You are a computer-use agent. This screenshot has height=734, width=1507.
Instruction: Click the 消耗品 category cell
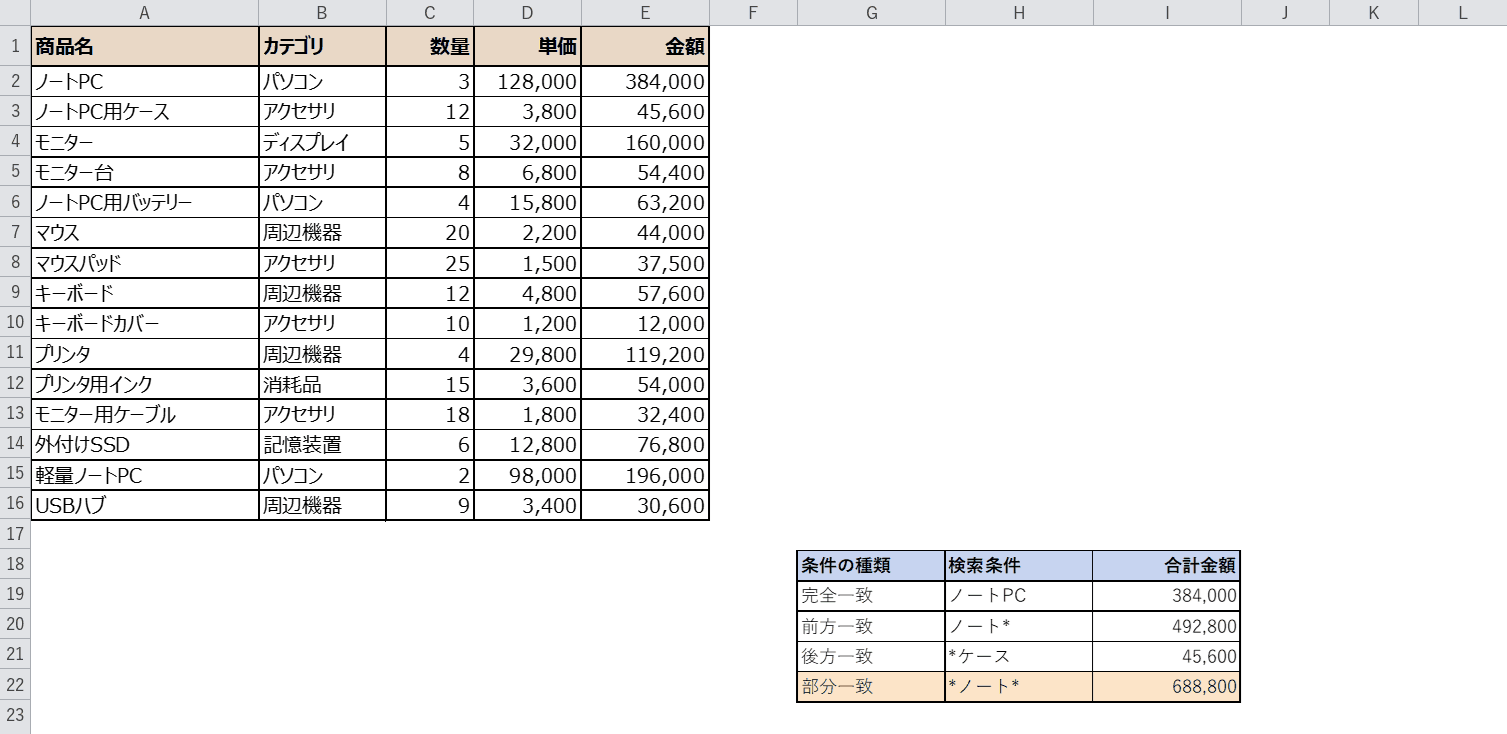click(322, 384)
